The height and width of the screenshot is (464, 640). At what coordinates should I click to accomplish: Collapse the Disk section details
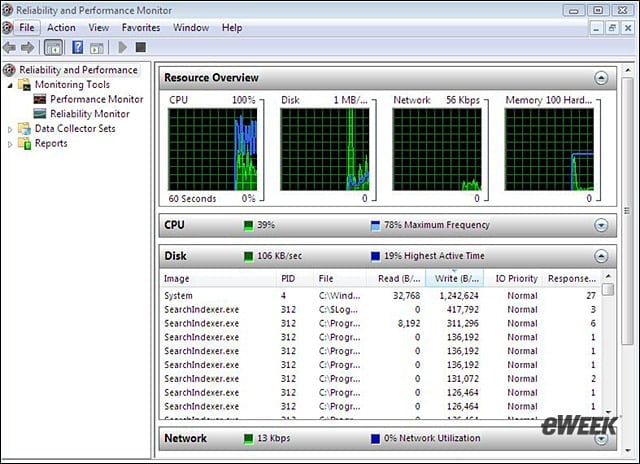click(601, 256)
